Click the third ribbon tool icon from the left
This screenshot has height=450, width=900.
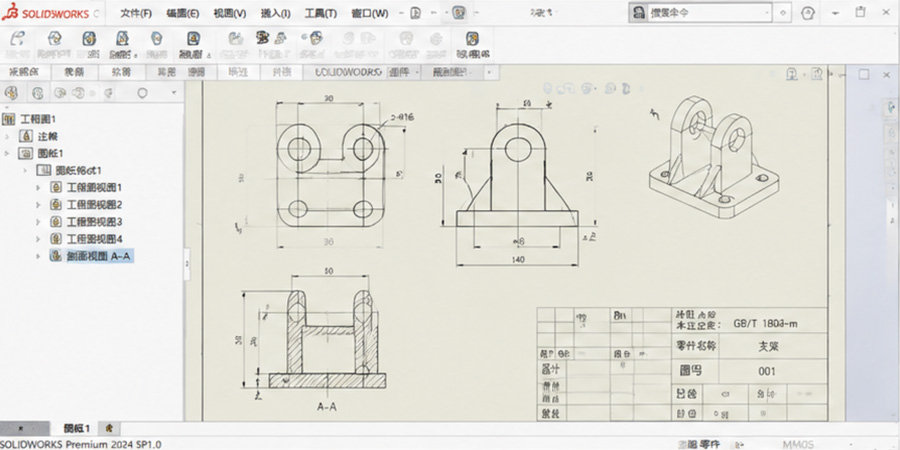coord(89,39)
